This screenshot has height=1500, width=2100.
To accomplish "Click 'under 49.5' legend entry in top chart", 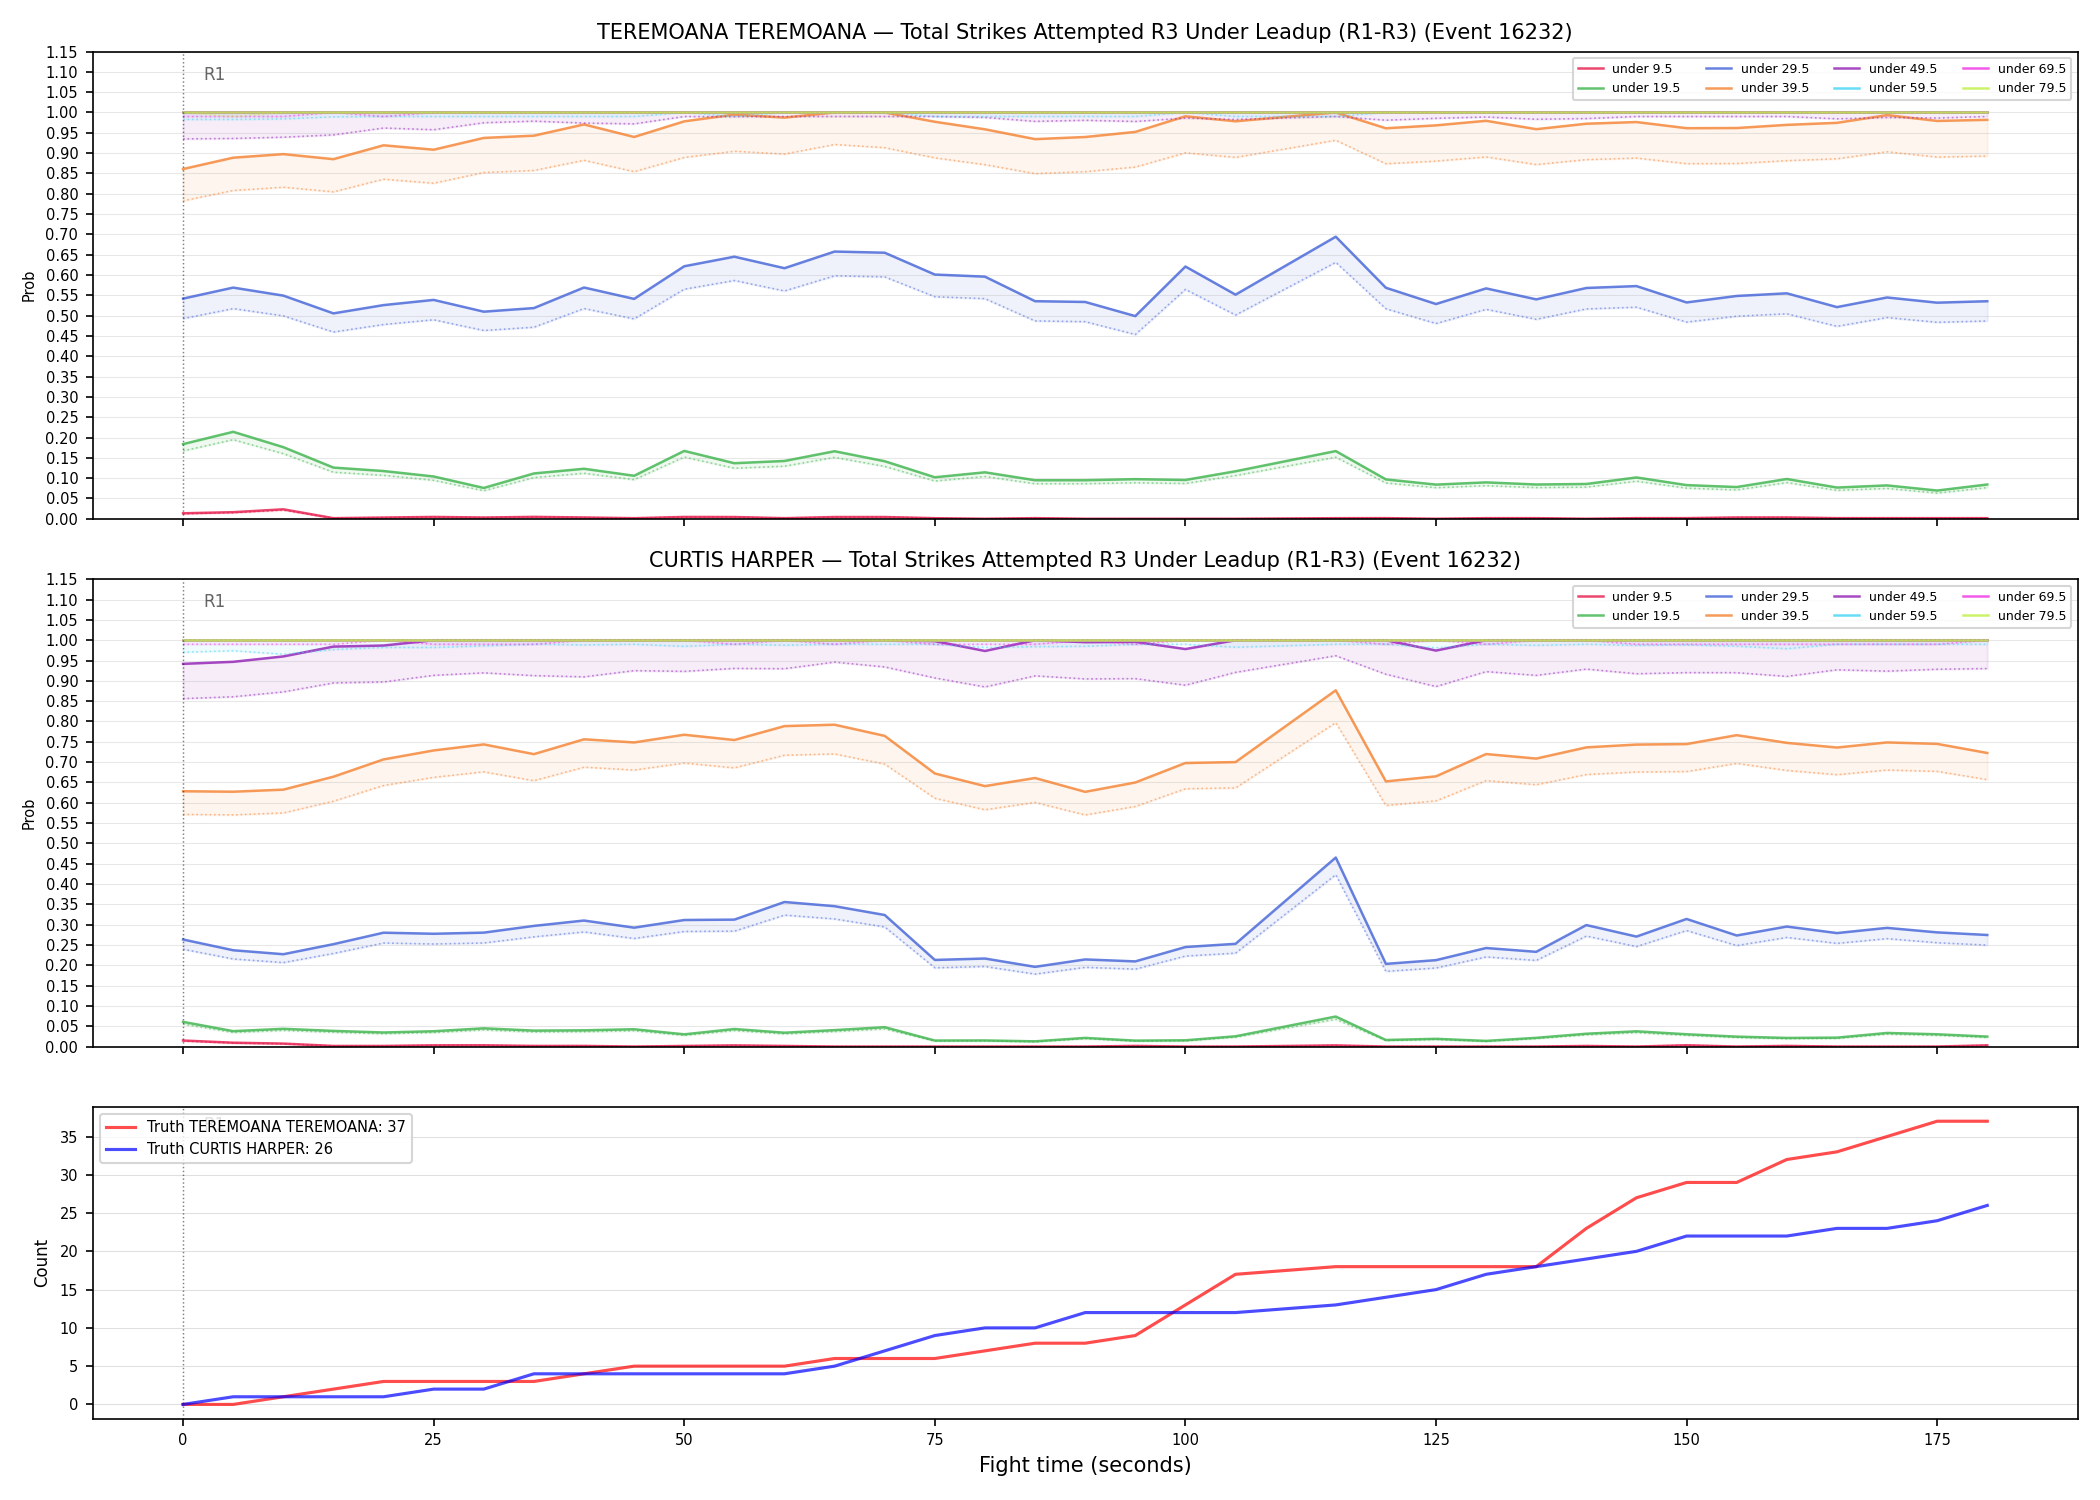I will pyautogui.click(x=1886, y=69).
